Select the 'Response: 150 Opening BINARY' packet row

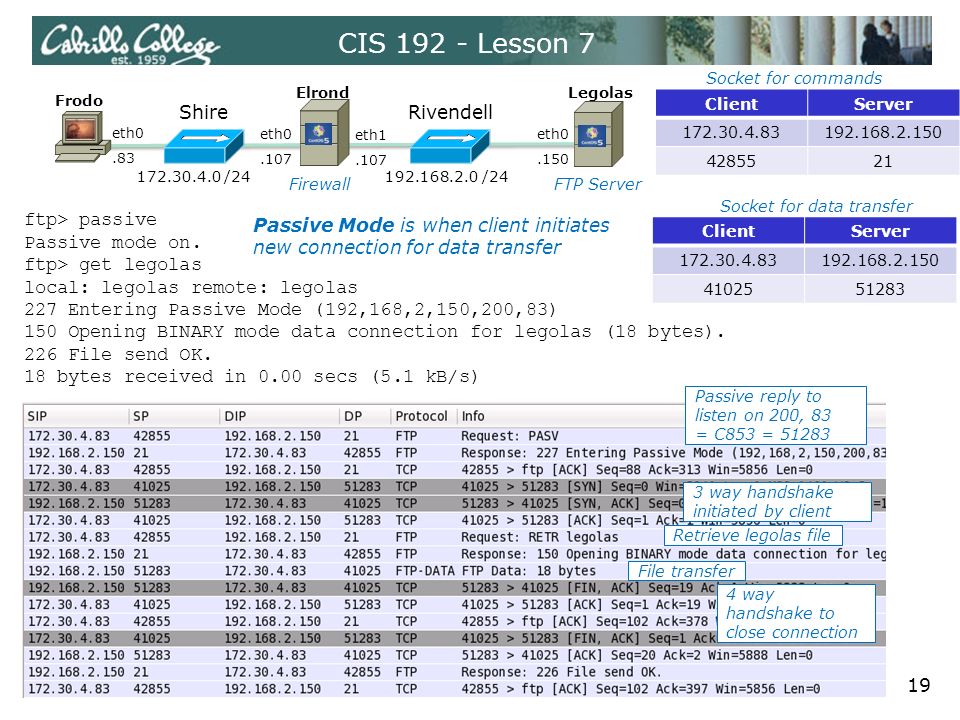tap(454, 554)
